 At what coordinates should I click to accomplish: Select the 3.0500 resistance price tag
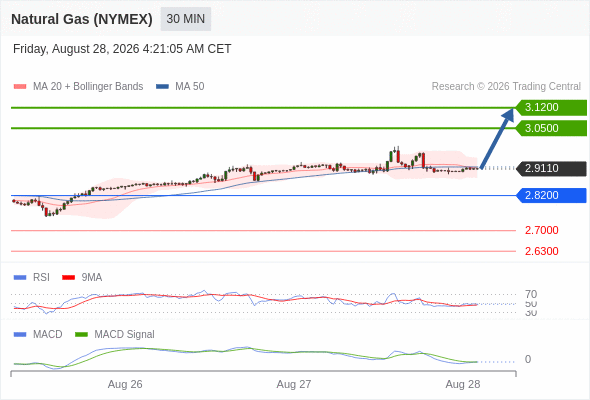(x=551, y=128)
